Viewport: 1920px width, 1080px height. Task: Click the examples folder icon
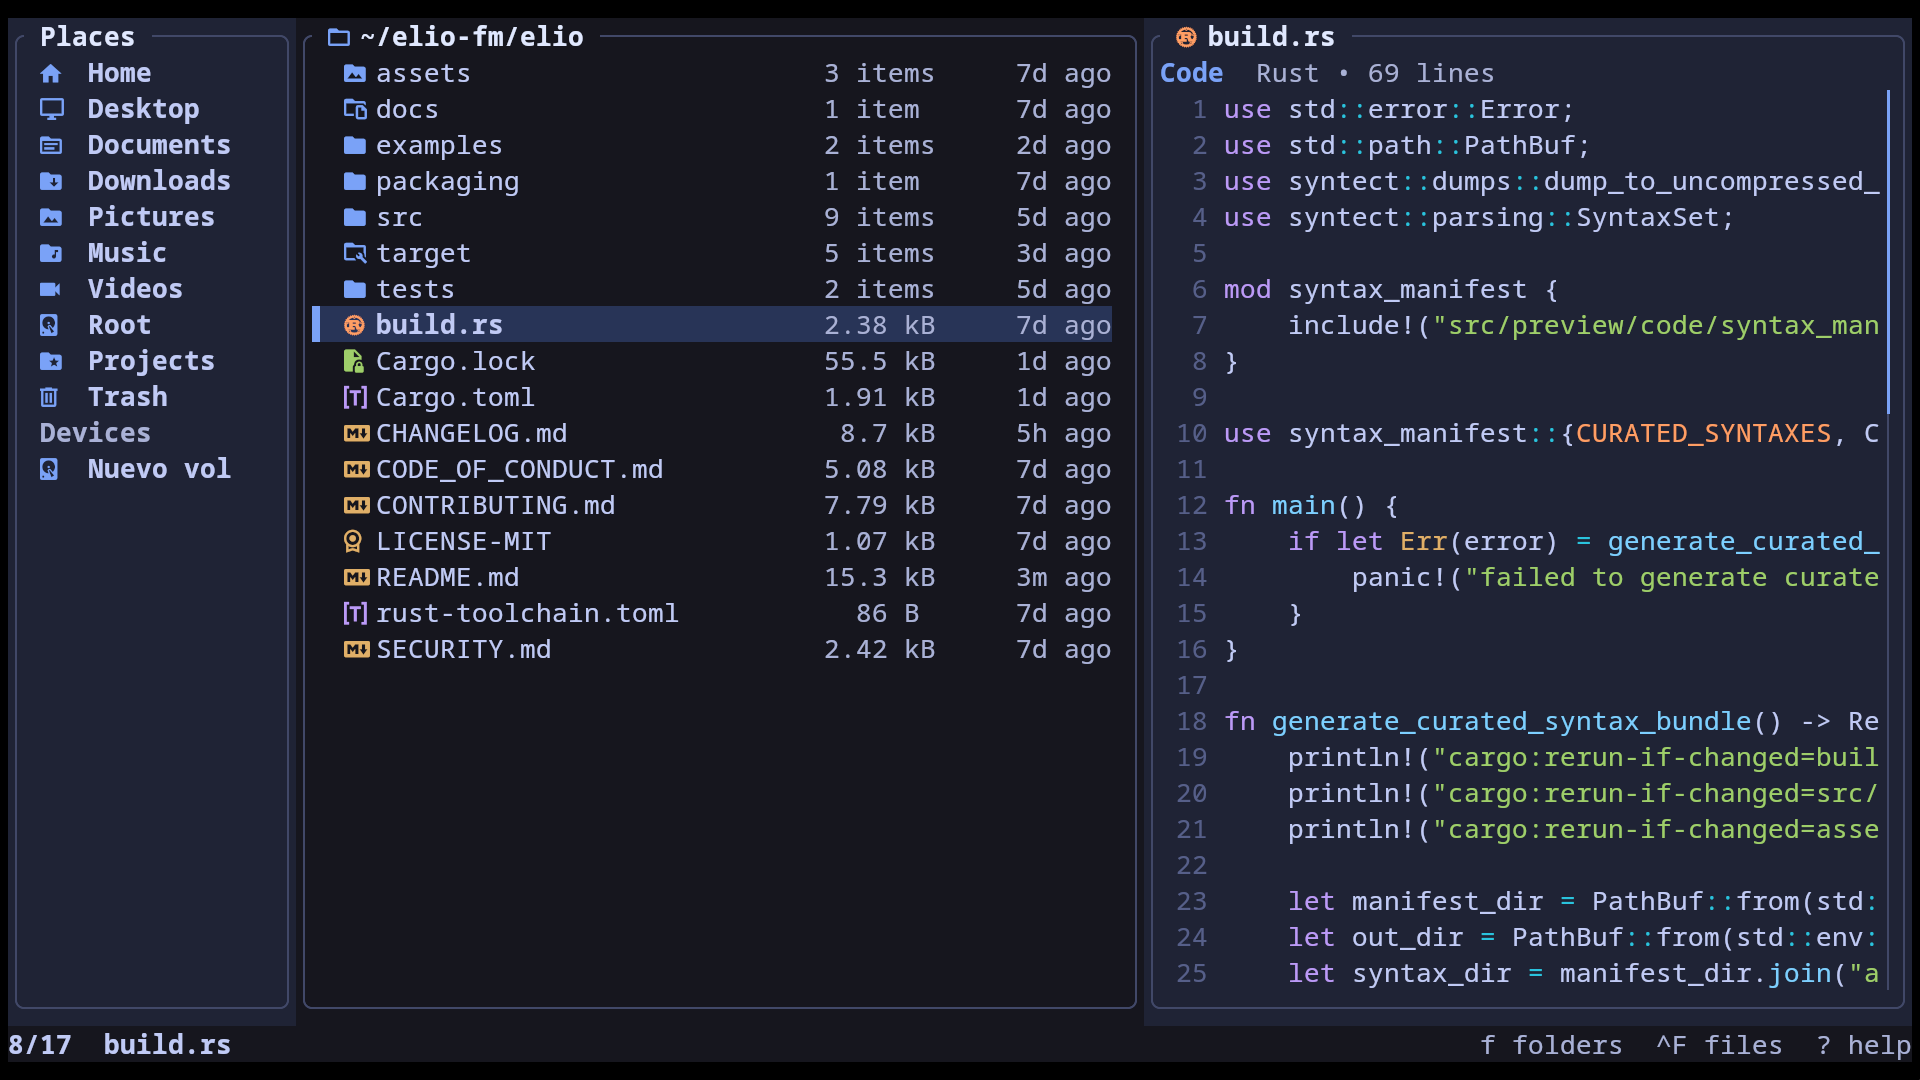355,146
